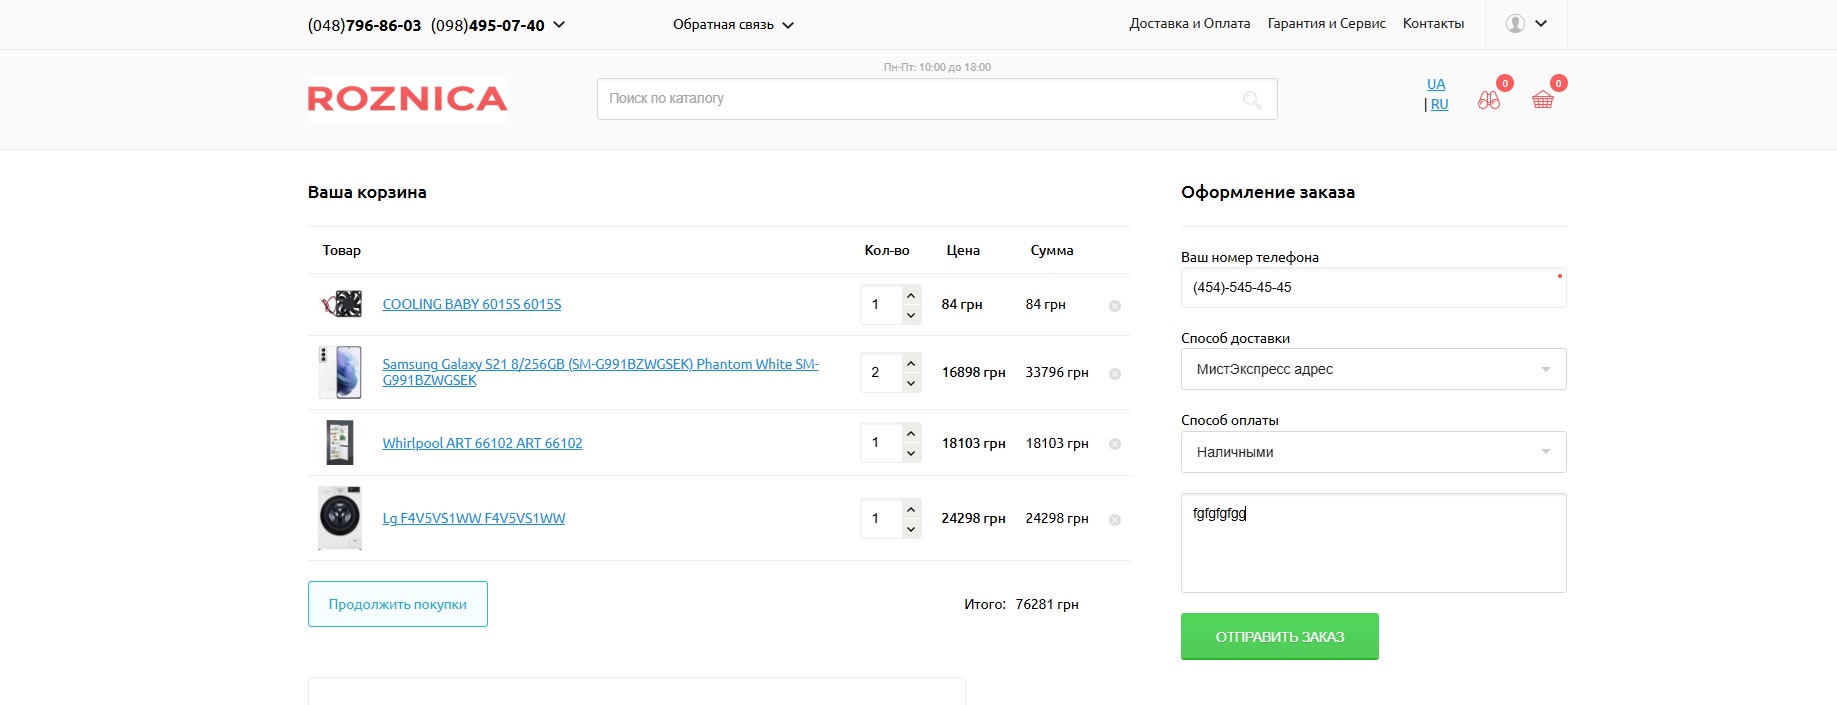Click the Whirlpool refrigerator thumbnail
The image size is (1837, 705).
[340, 443]
